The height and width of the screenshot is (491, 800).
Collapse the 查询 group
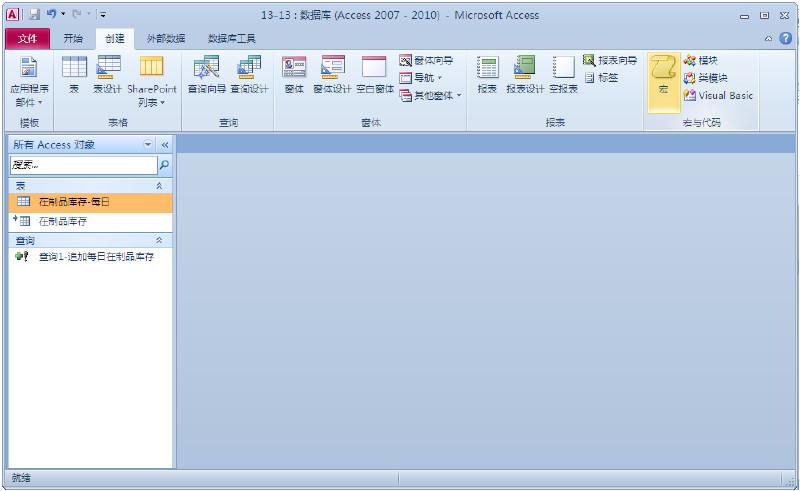click(159, 240)
